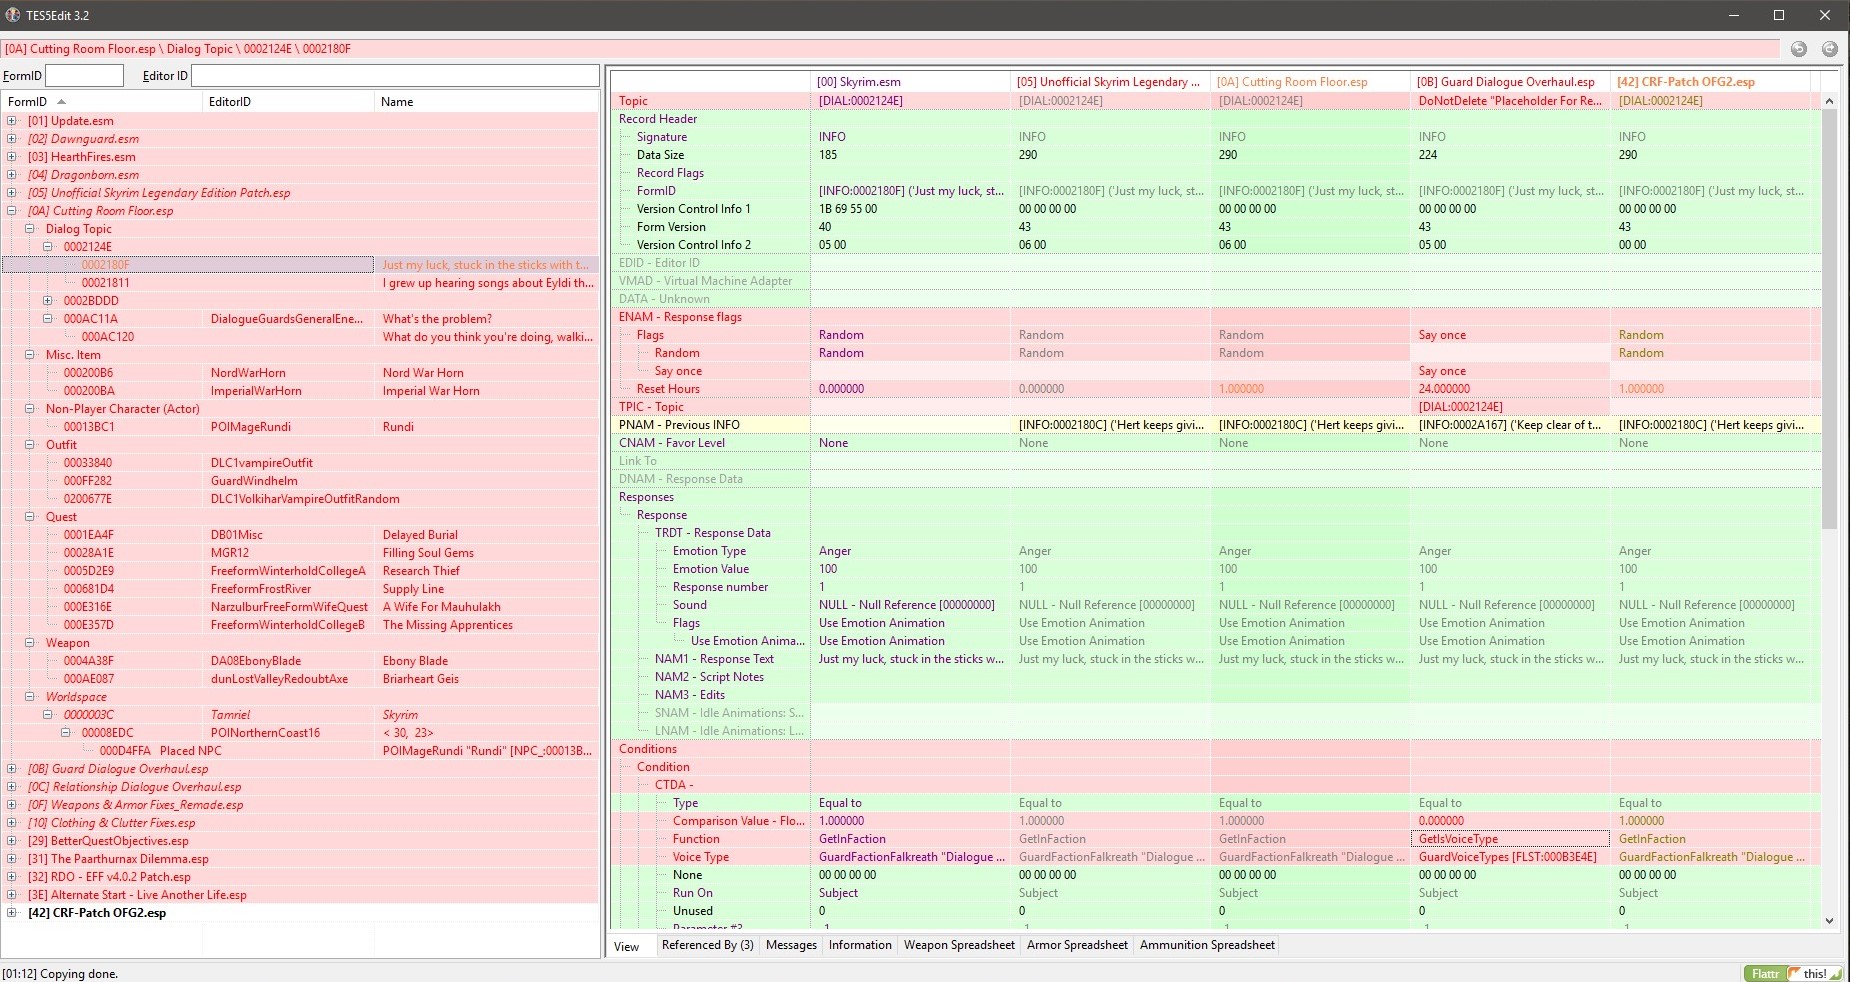The height and width of the screenshot is (982, 1850).
Task: Select the DB01Misc 'Delayed Burial' quest
Action: pyautogui.click(x=300, y=535)
